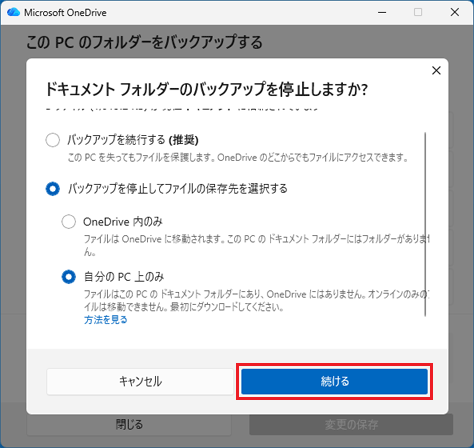Select バックアップを停止してファイルの保存先を選択する radio option
The height and width of the screenshot is (448, 474).
click(53, 189)
